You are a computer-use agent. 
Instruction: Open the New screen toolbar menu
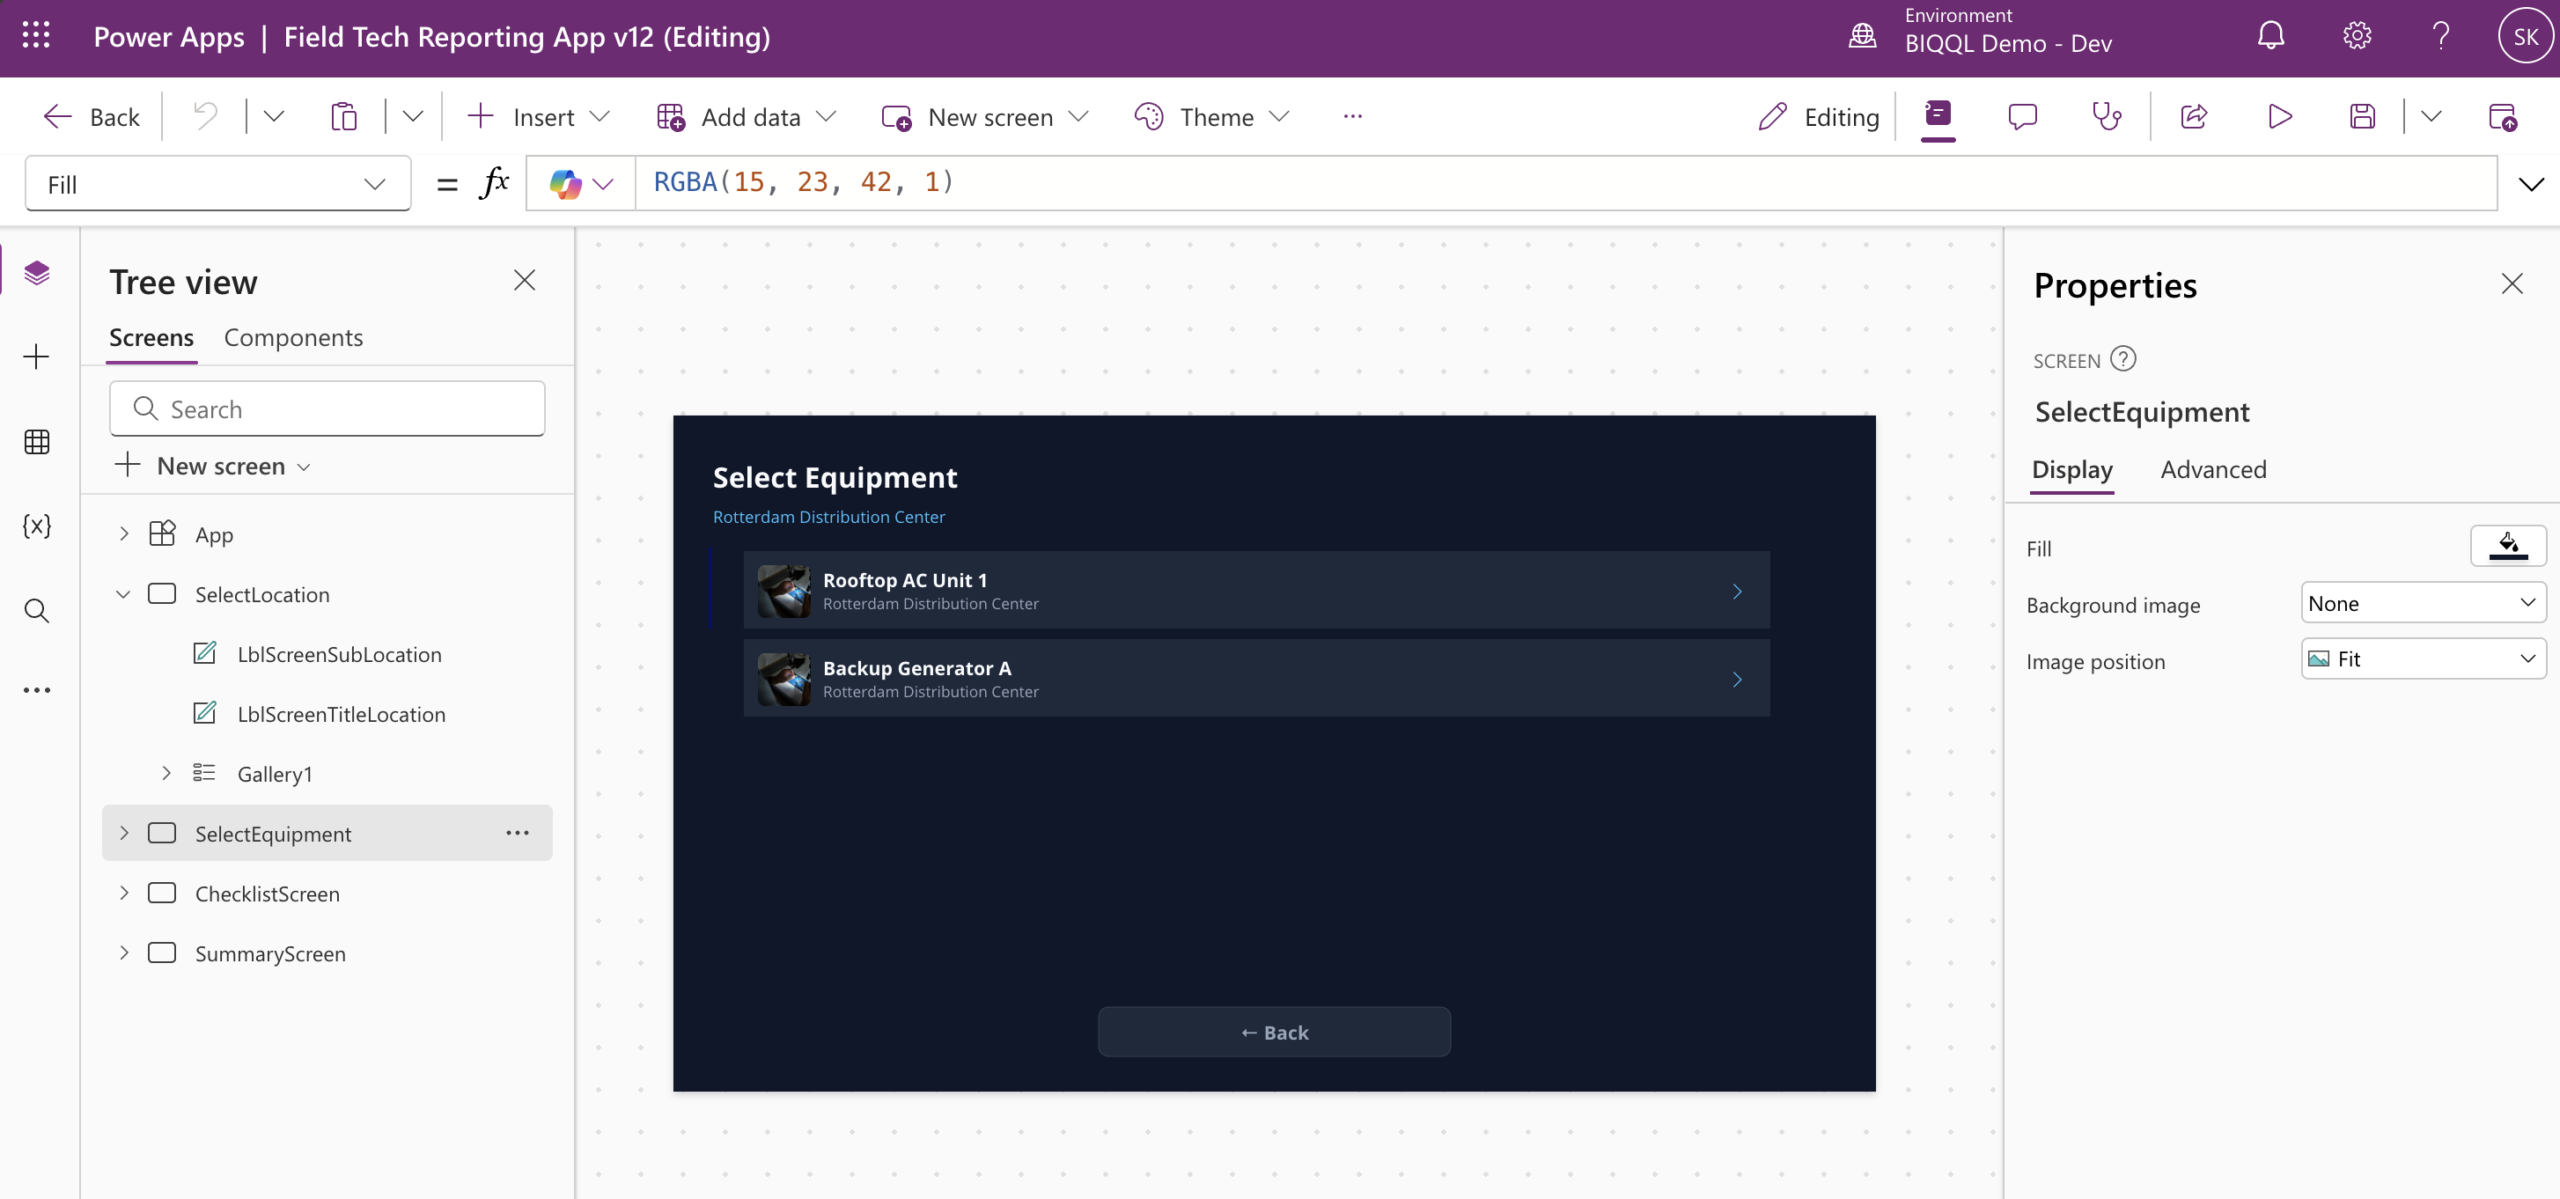tap(985, 117)
